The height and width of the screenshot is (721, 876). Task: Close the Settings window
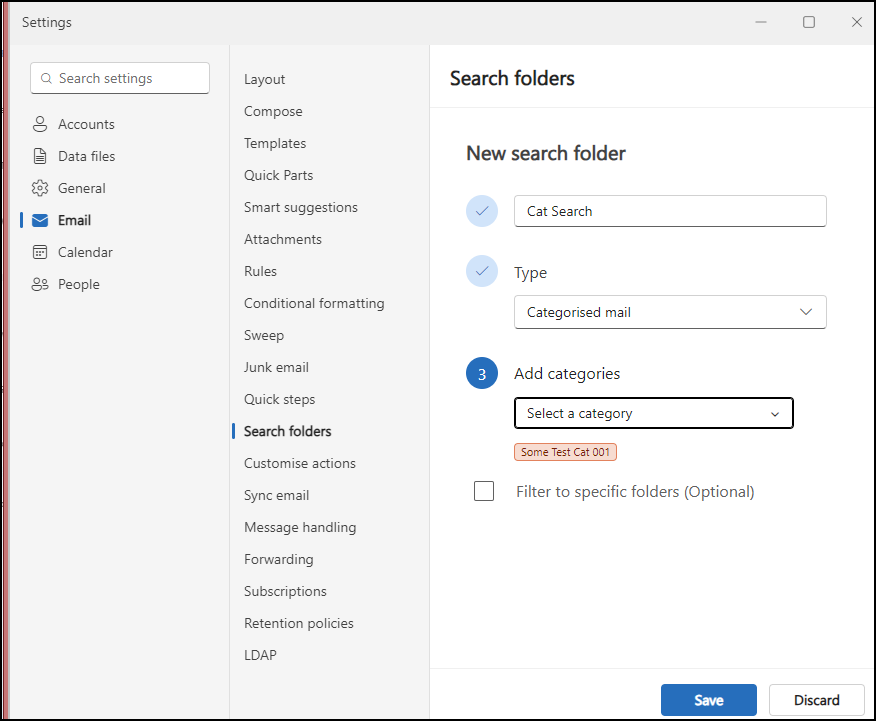[856, 22]
